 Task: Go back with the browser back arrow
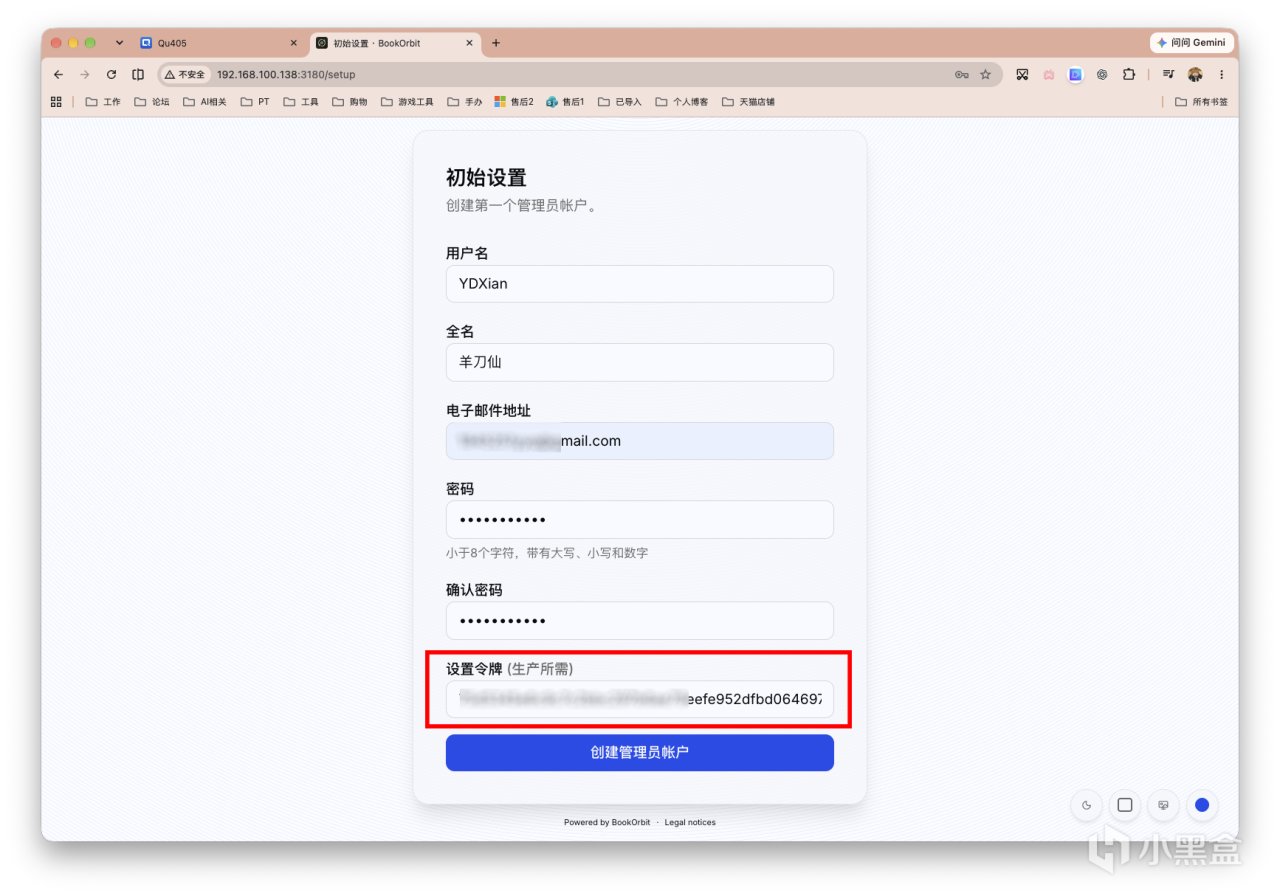coord(58,74)
